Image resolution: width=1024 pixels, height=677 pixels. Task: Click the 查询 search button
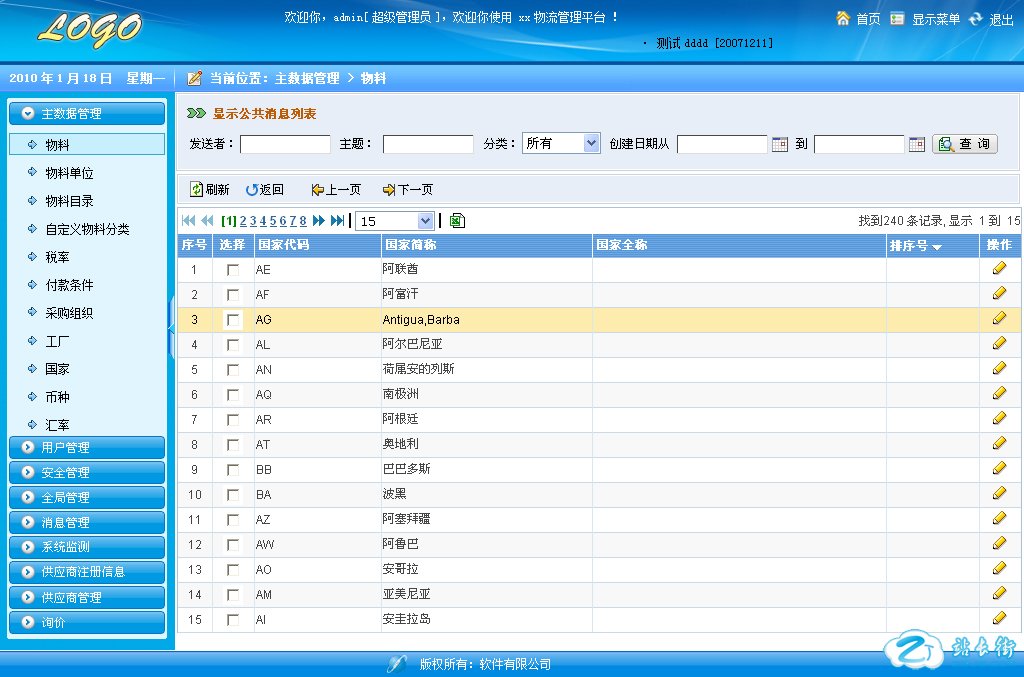[x=965, y=144]
